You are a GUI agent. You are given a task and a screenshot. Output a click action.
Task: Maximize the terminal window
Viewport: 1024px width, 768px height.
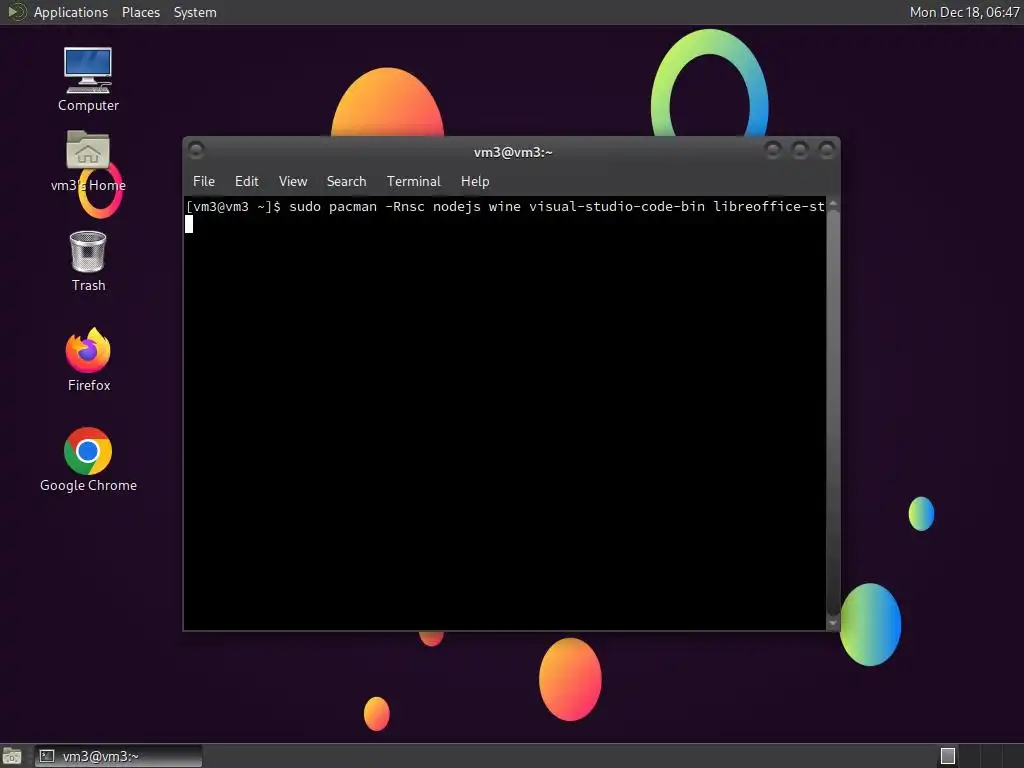click(799, 150)
